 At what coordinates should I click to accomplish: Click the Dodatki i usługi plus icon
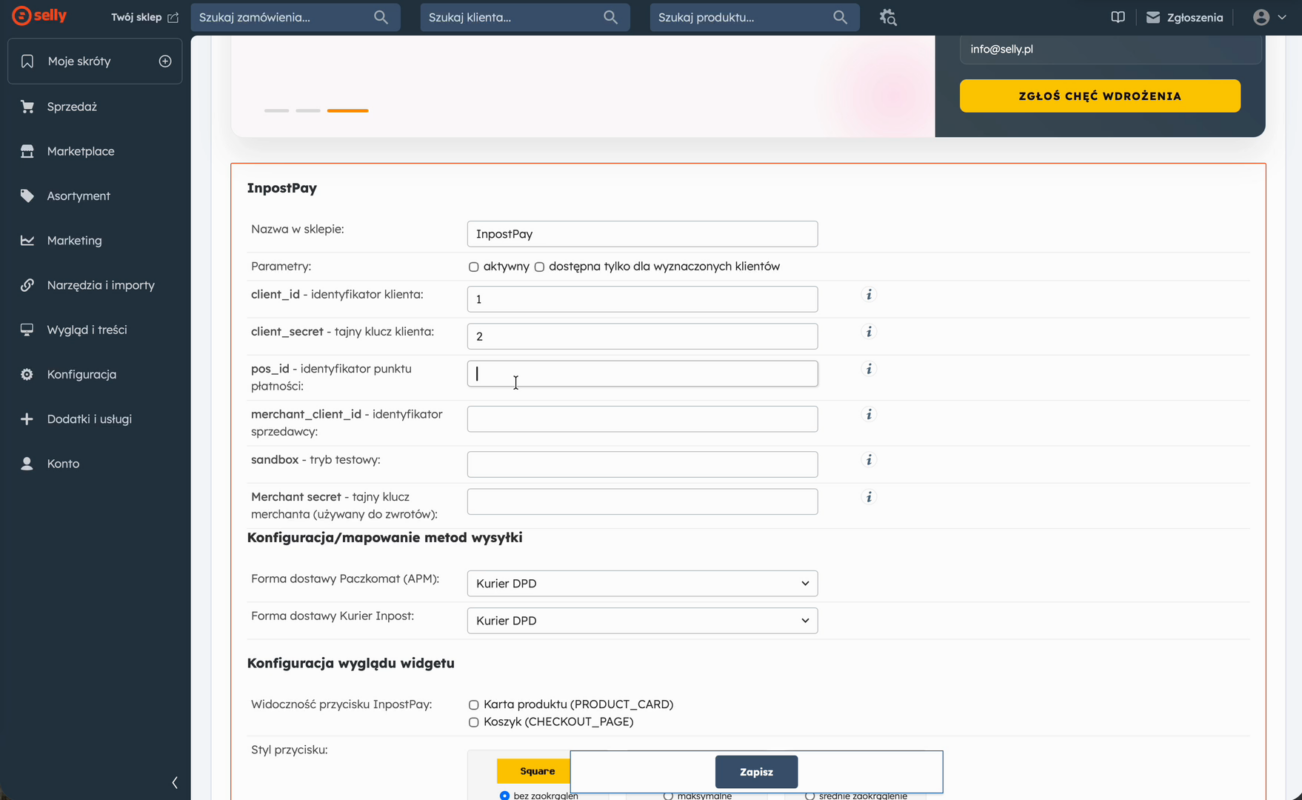(27, 419)
